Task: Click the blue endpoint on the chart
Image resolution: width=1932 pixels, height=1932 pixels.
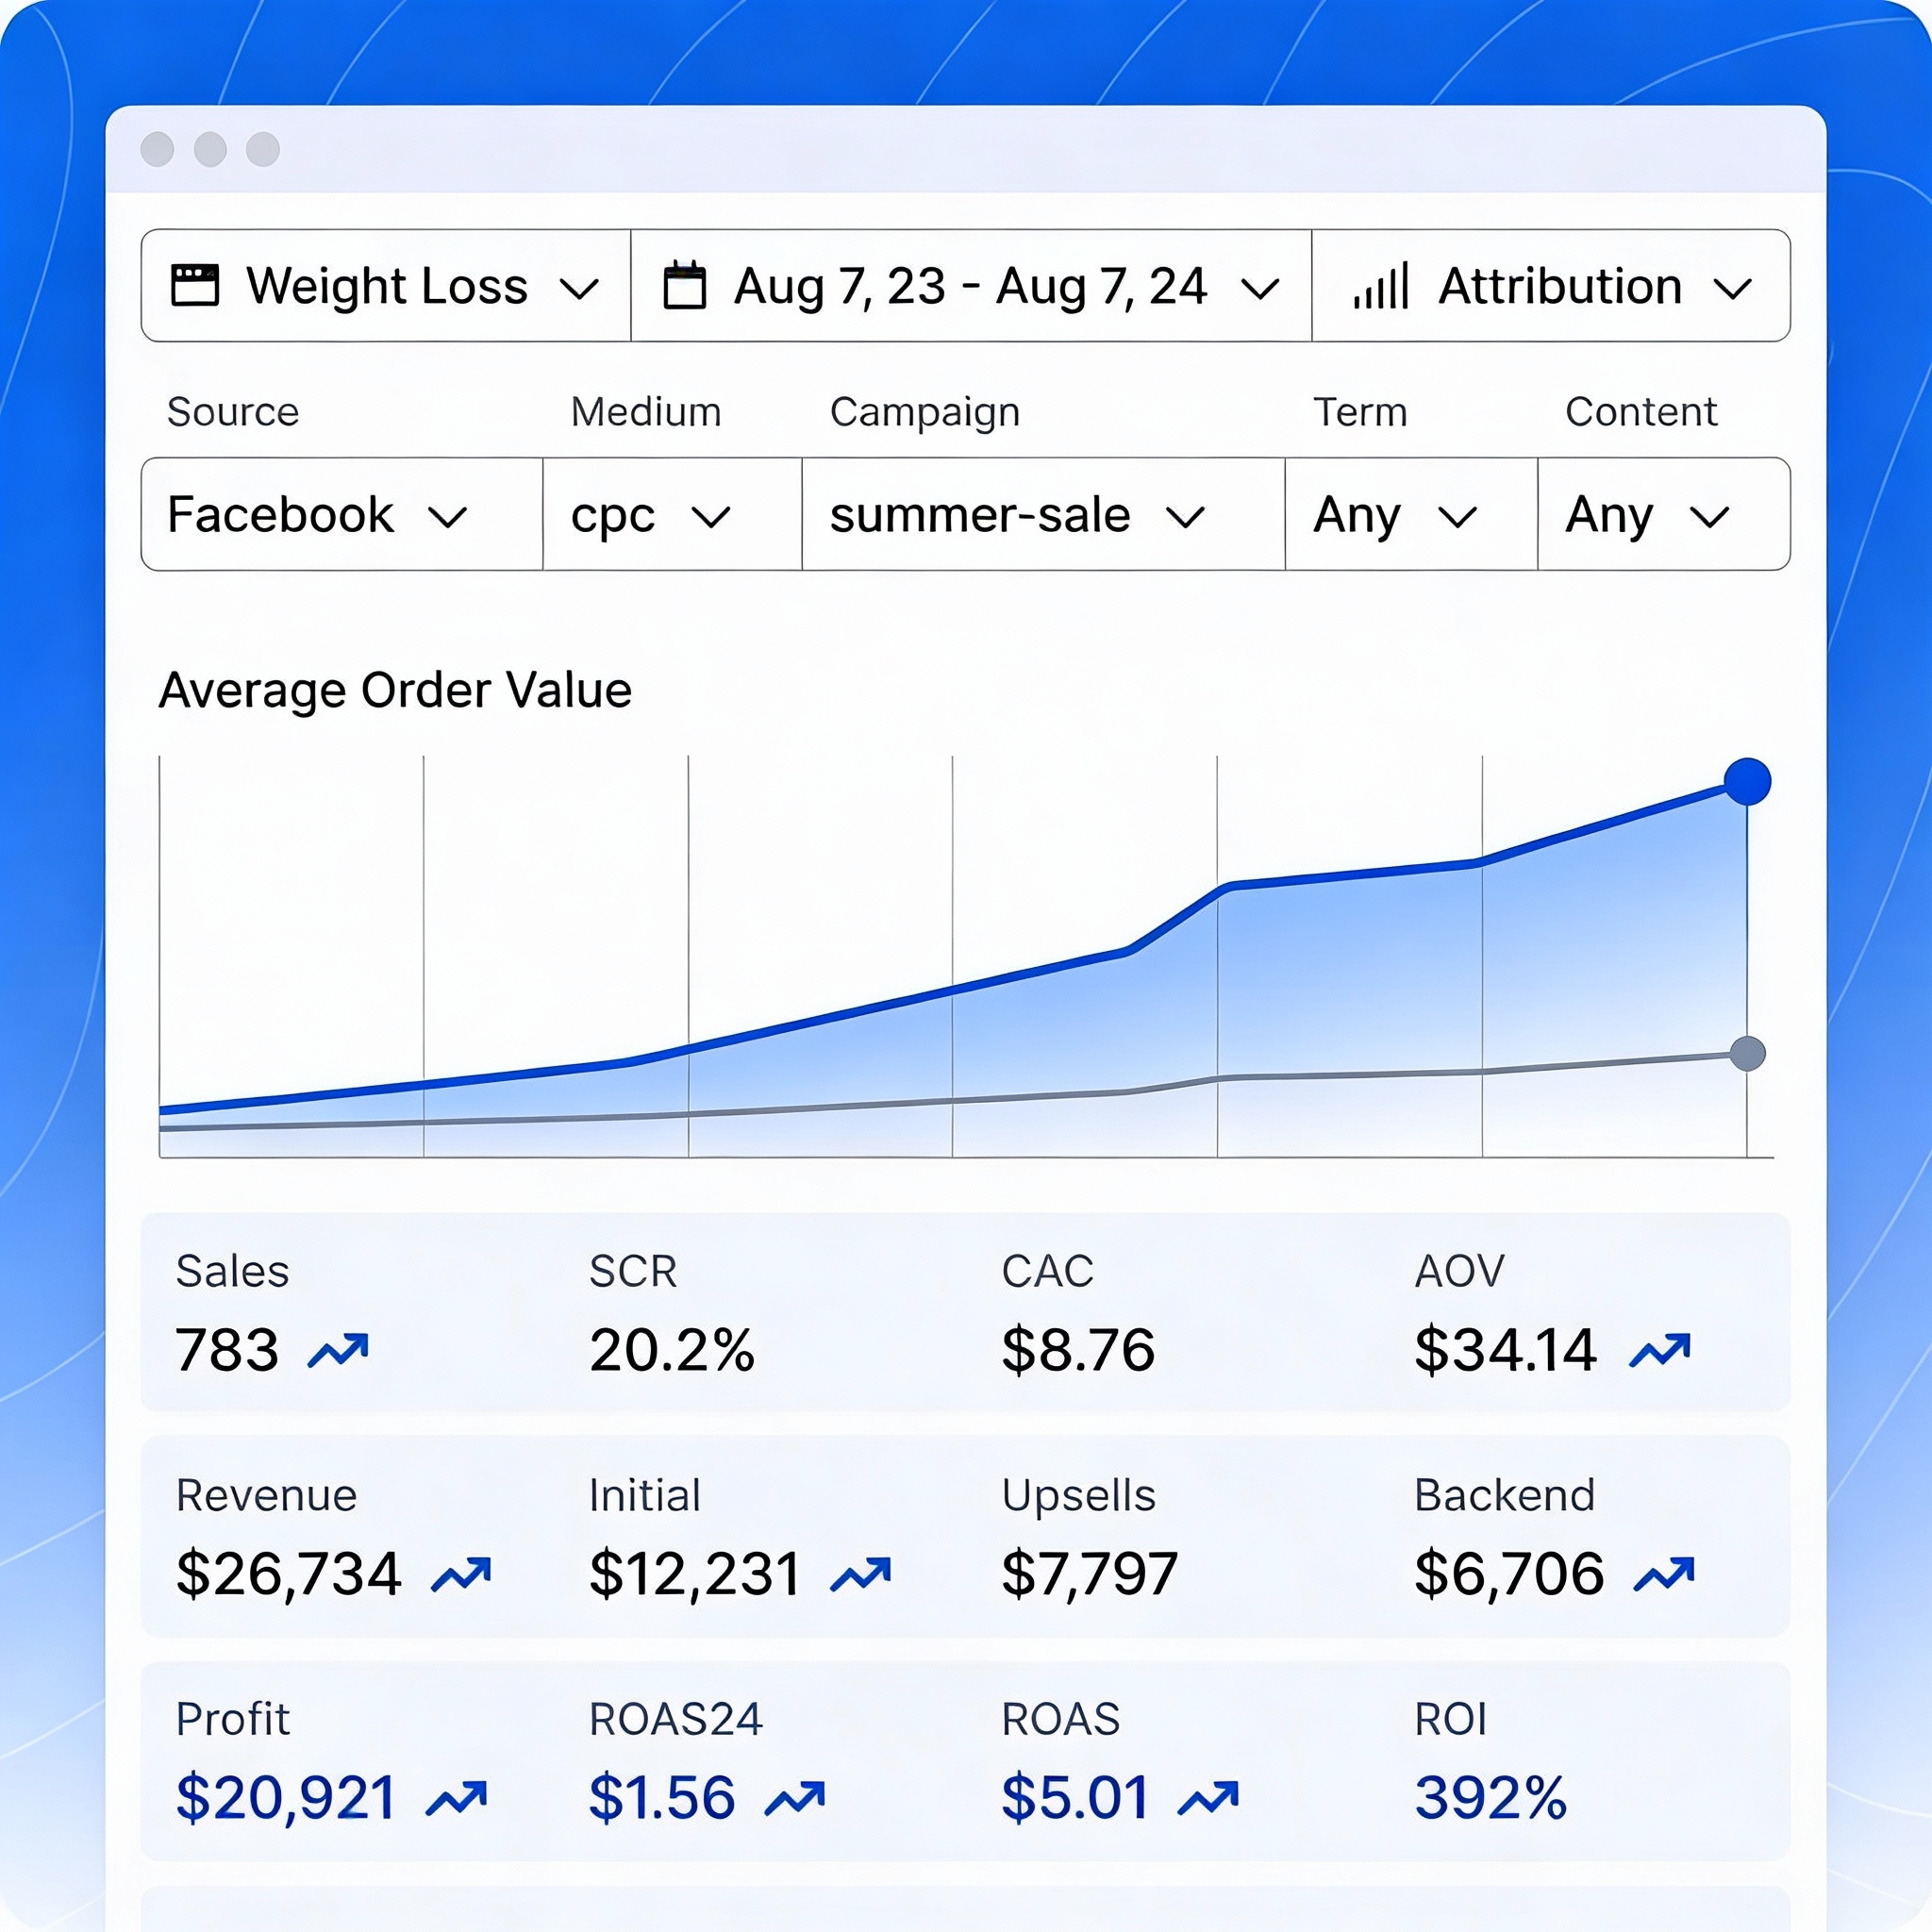Action: [x=1747, y=782]
